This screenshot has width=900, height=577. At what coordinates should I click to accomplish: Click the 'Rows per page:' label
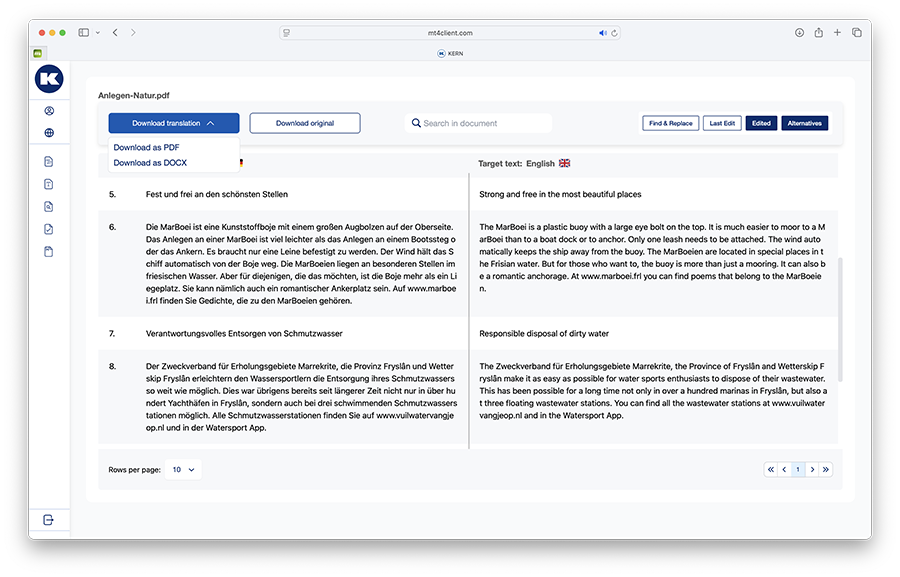tap(134, 470)
